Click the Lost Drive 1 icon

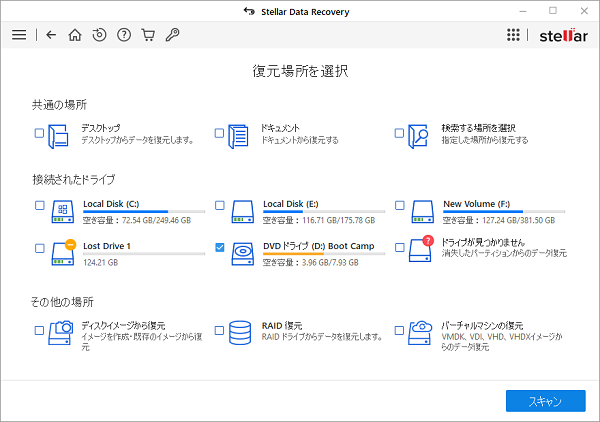63,254
